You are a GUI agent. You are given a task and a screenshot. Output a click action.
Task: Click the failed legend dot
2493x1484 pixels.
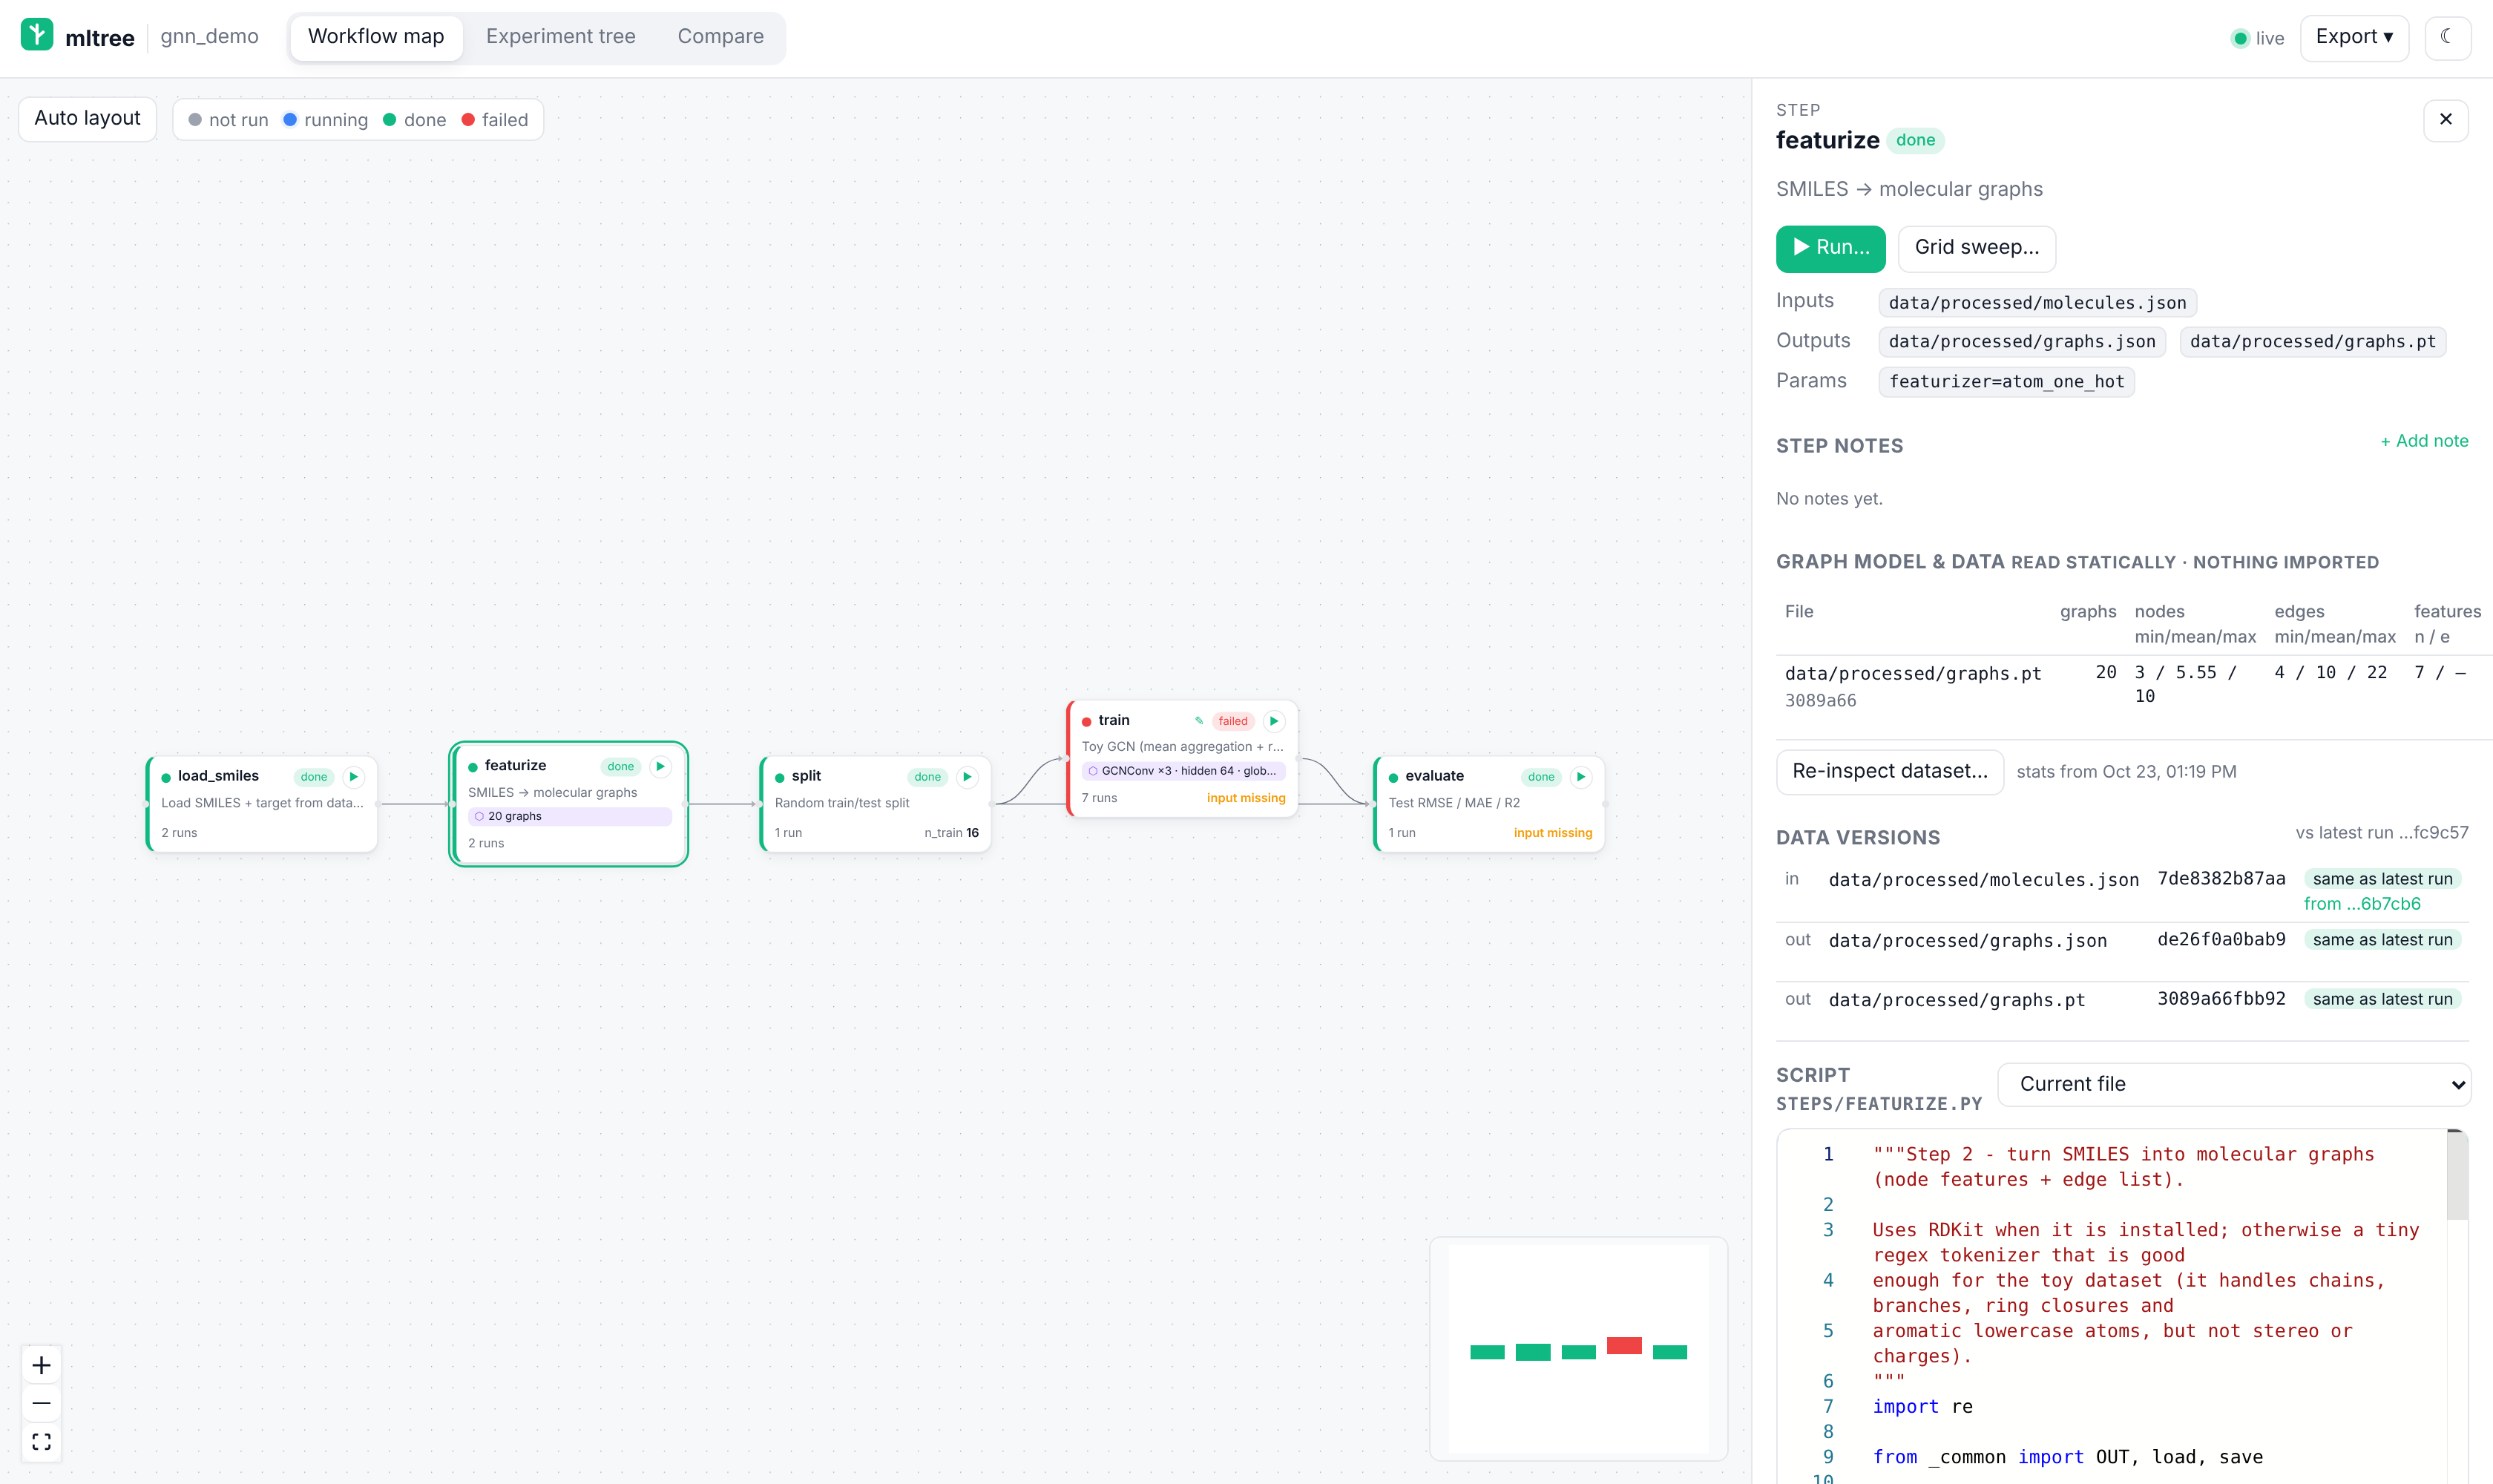(468, 120)
